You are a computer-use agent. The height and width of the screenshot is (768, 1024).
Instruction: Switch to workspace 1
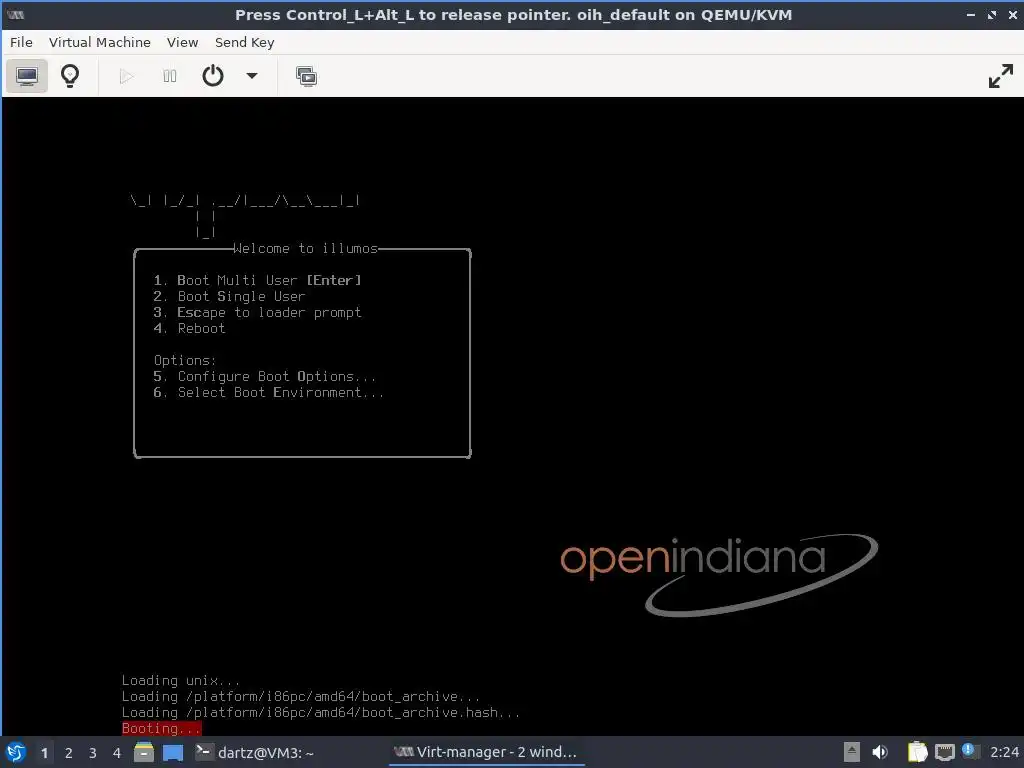pos(44,753)
